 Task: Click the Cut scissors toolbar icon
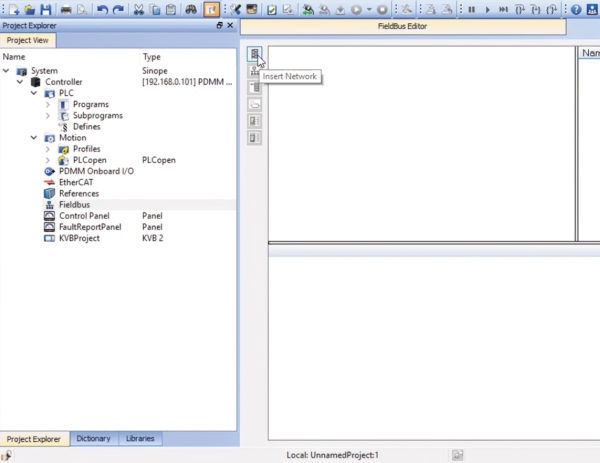139,10
